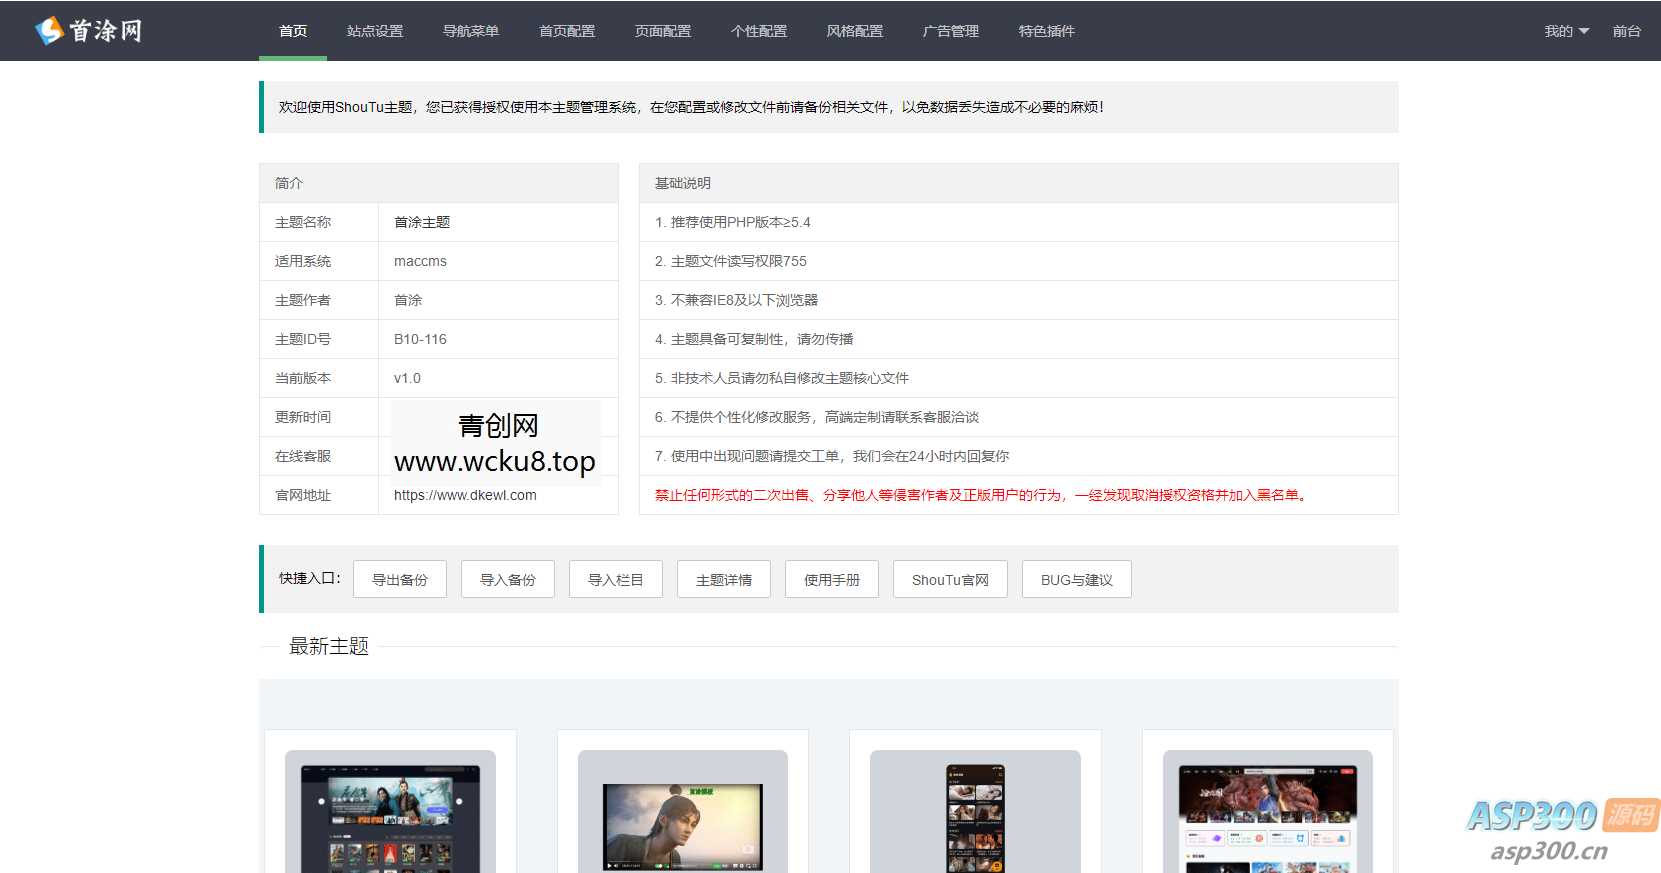Open the 使用手册 shortcut

pyautogui.click(x=832, y=579)
